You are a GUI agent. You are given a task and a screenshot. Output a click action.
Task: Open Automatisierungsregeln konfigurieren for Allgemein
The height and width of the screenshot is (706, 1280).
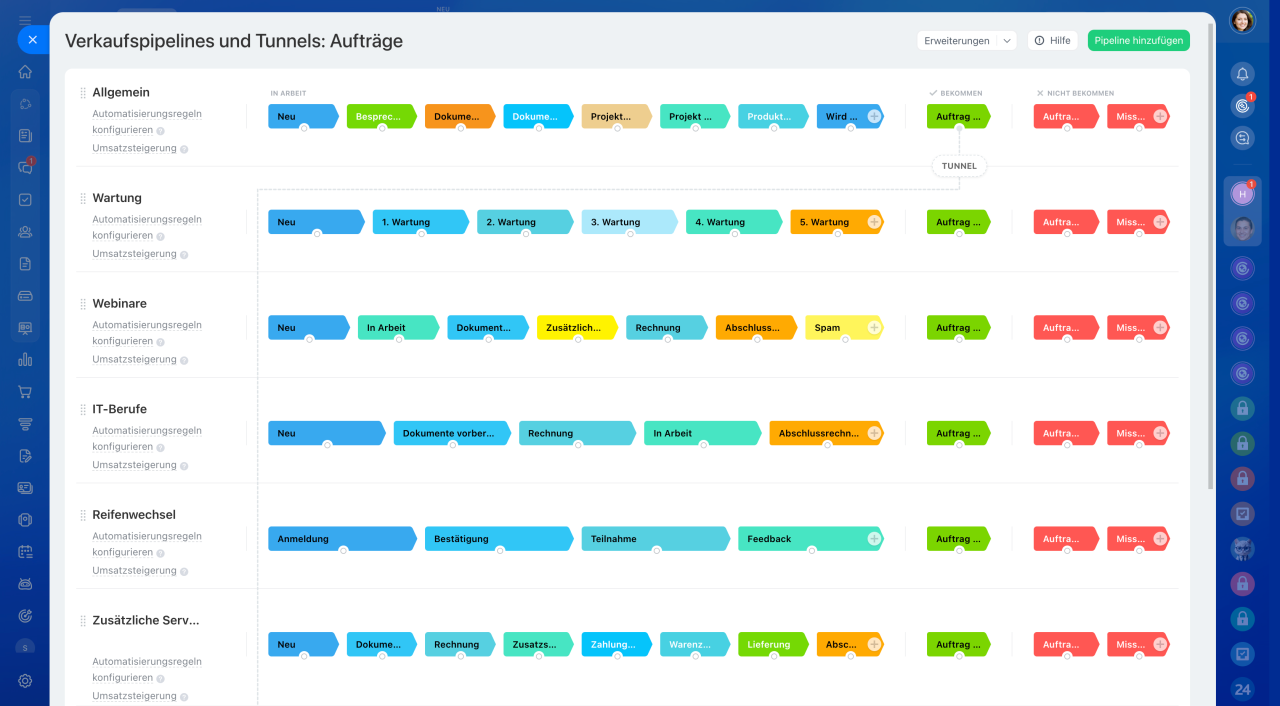[147, 122]
